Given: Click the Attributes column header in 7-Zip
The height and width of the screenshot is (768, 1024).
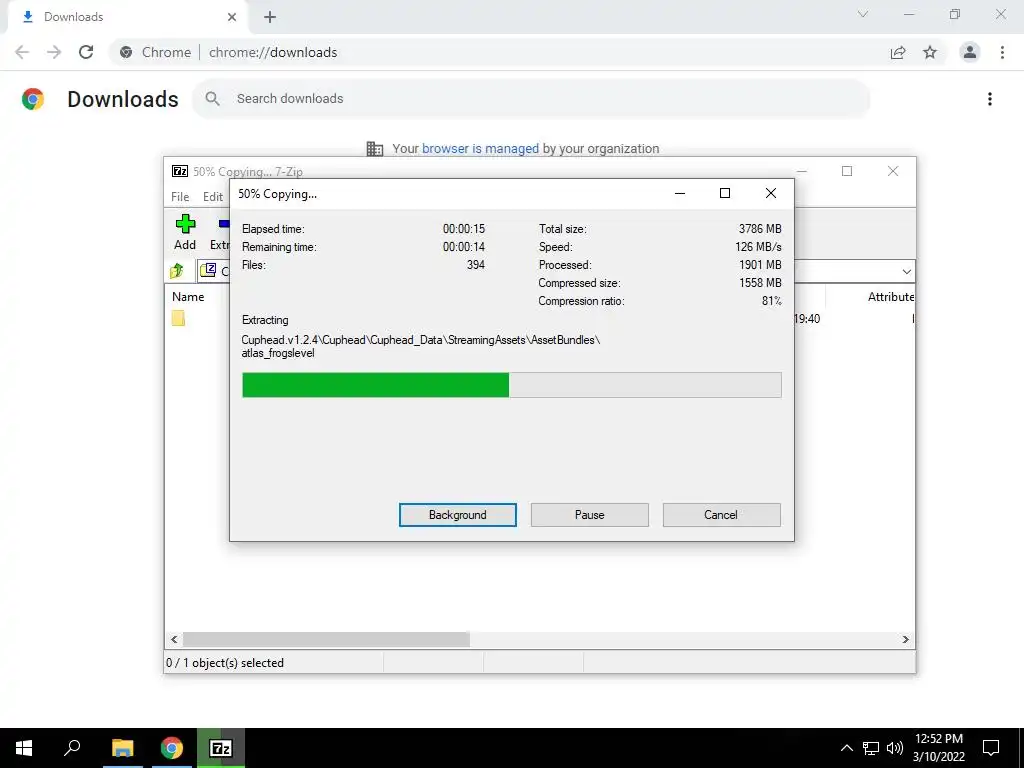Looking at the screenshot, I should pos(891,296).
